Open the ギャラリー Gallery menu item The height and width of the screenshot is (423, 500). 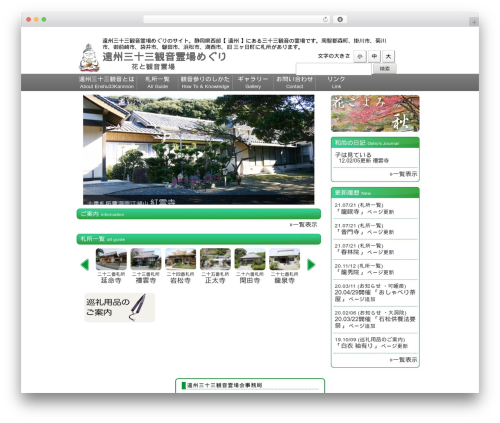[x=253, y=82]
